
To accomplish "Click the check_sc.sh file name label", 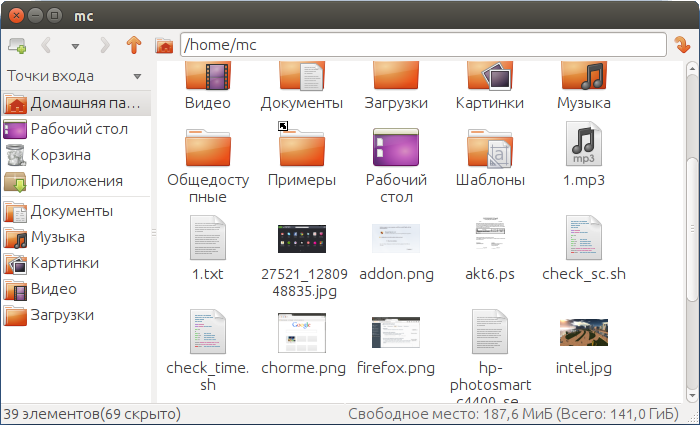I will click(x=584, y=274).
